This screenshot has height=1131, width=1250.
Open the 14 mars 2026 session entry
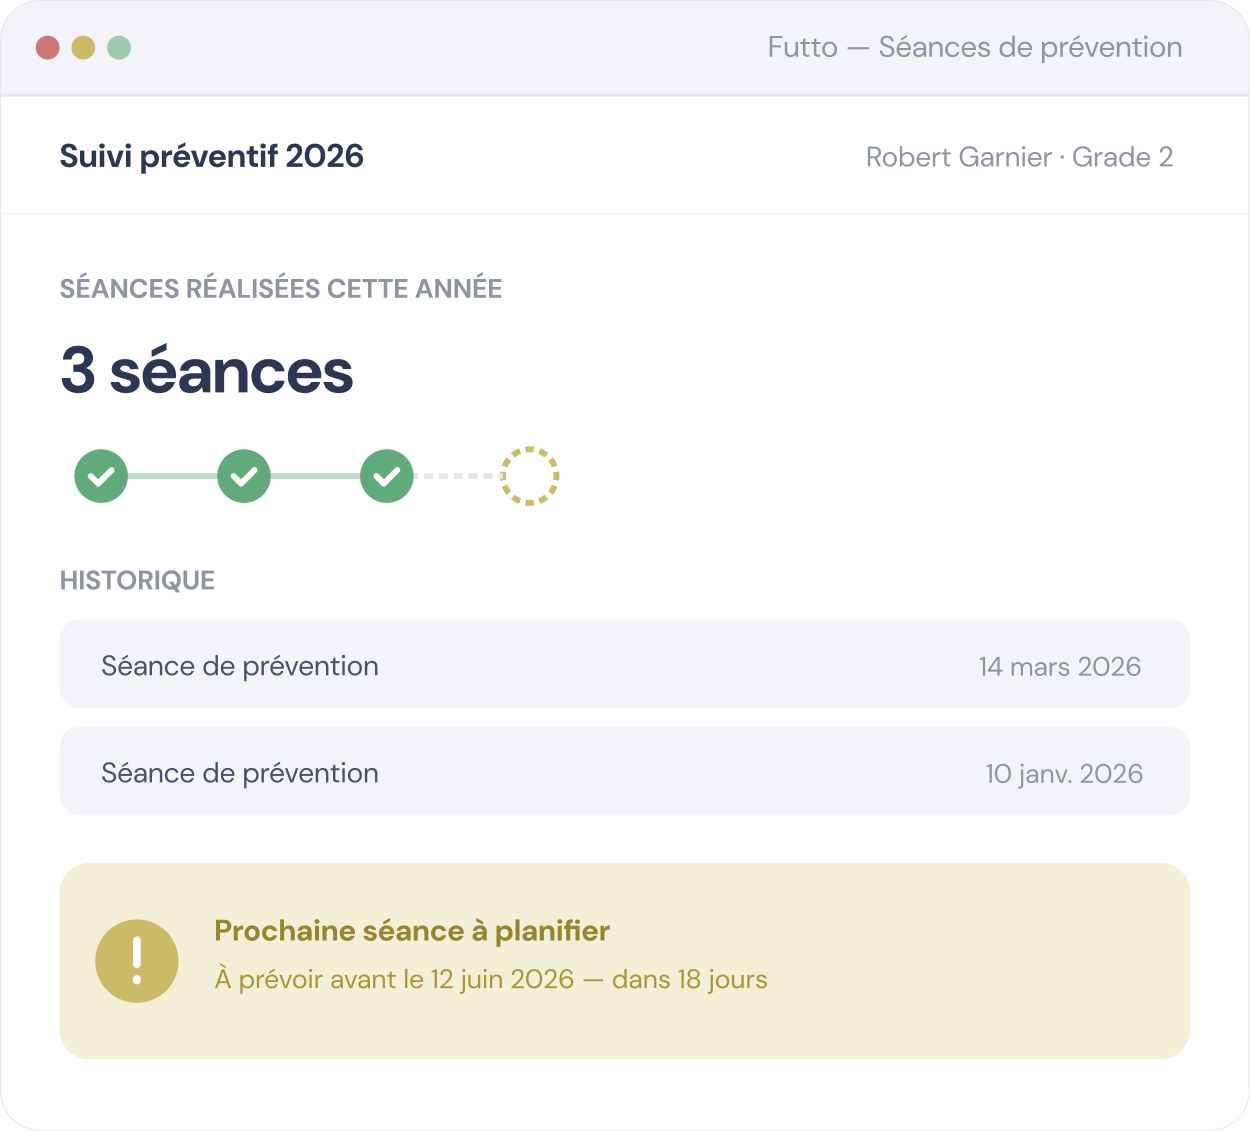pyautogui.click(x=625, y=664)
